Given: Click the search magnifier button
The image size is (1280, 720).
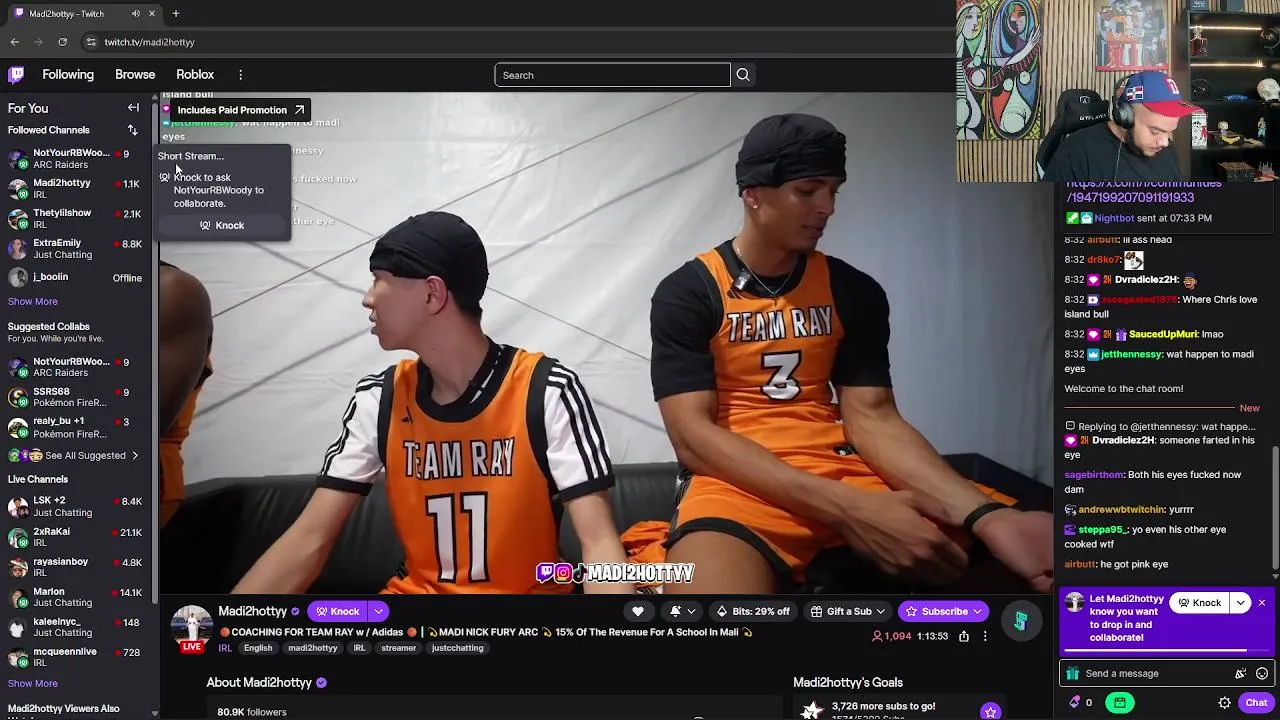Looking at the screenshot, I should click(743, 75).
